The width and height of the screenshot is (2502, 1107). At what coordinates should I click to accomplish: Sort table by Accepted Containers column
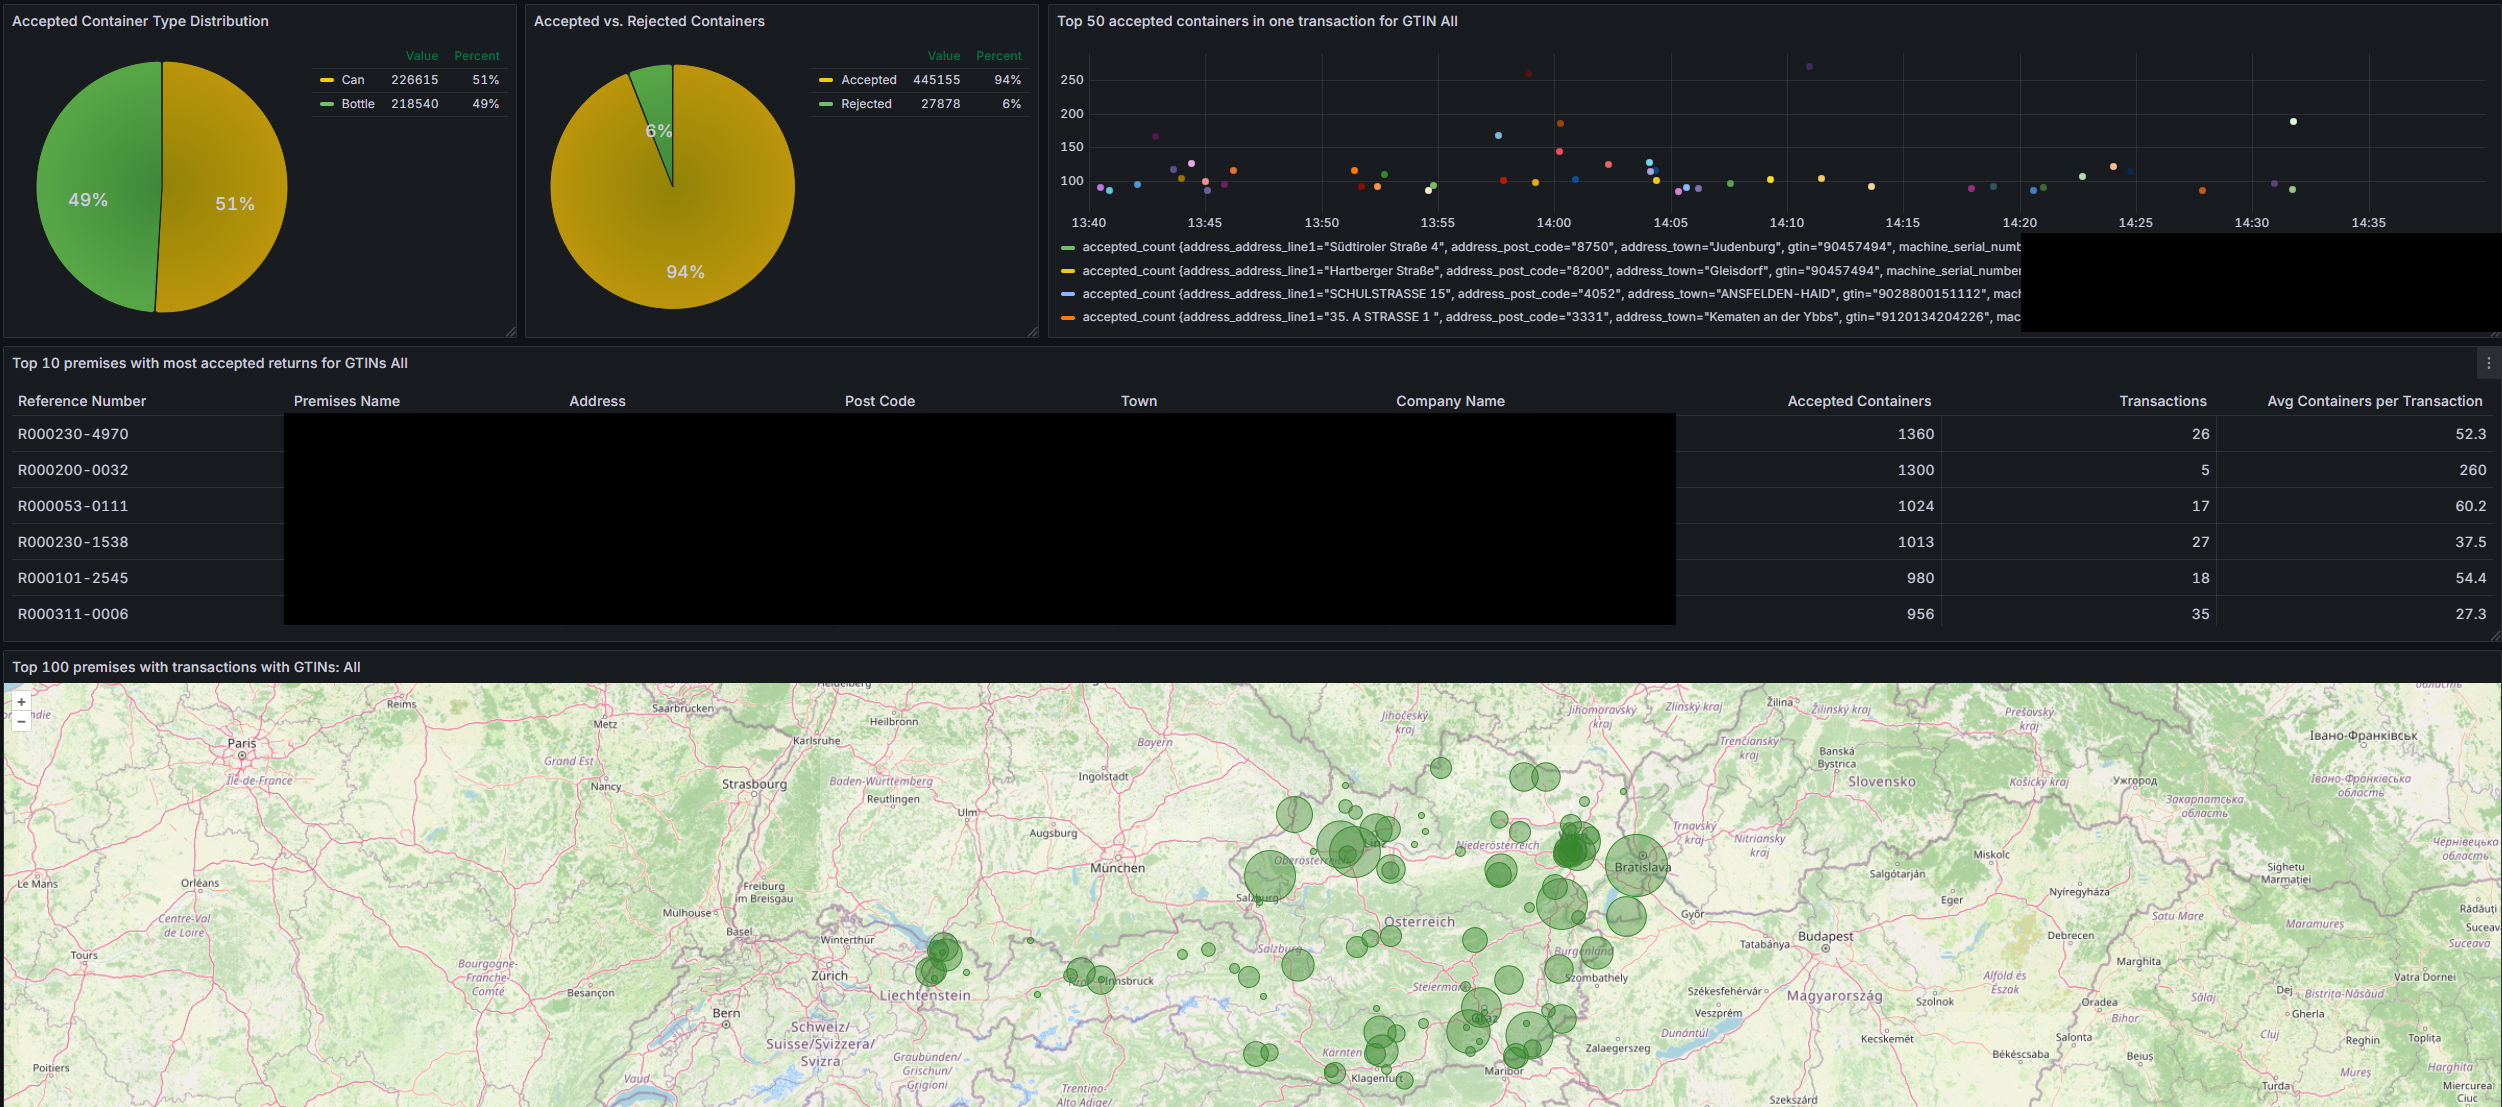coord(1860,401)
